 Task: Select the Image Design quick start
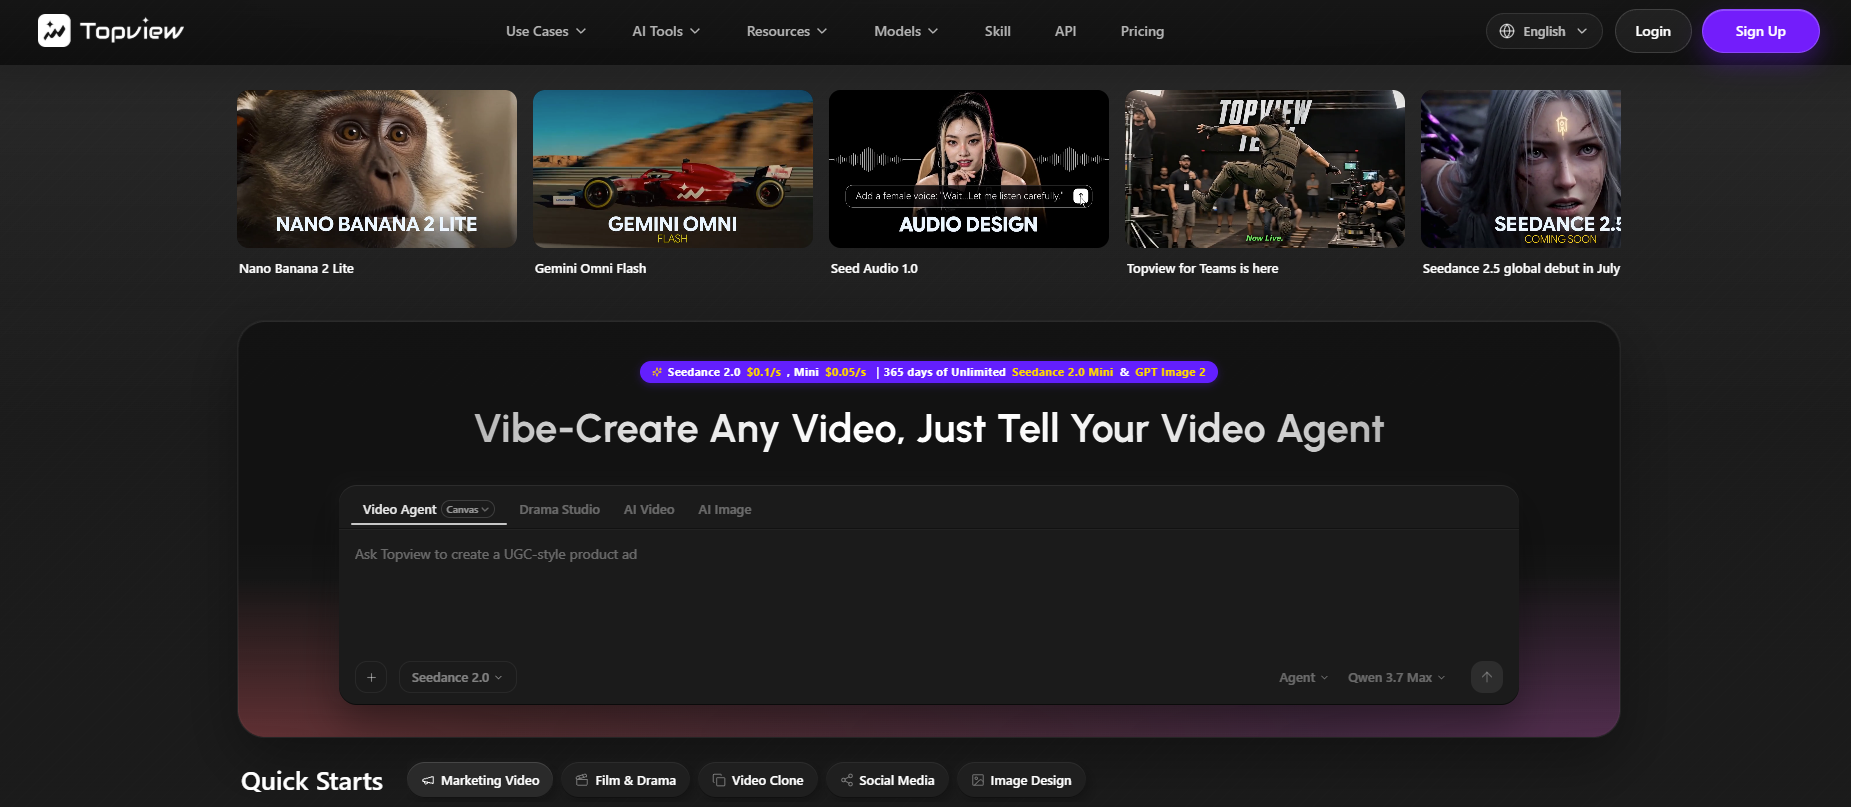tap(1021, 780)
